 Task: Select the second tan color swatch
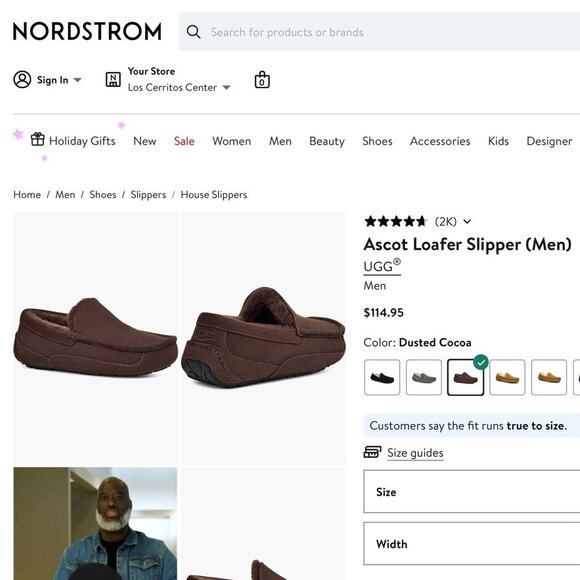(x=549, y=377)
